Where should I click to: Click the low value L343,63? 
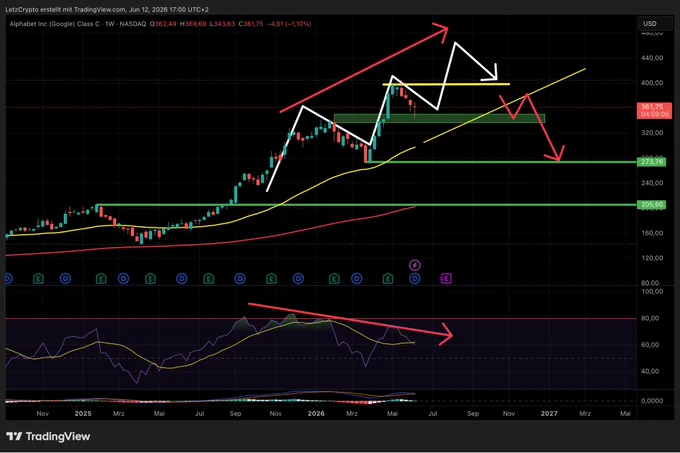click(222, 24)
